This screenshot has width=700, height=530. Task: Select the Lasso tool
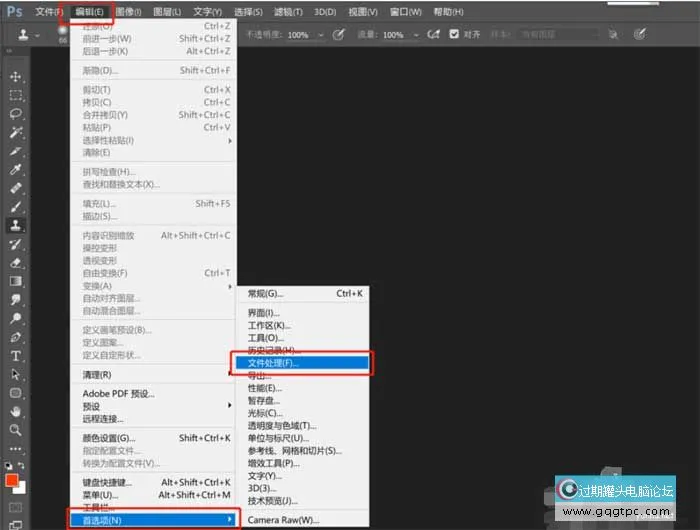pyautogui.click(x=16, y=114)
